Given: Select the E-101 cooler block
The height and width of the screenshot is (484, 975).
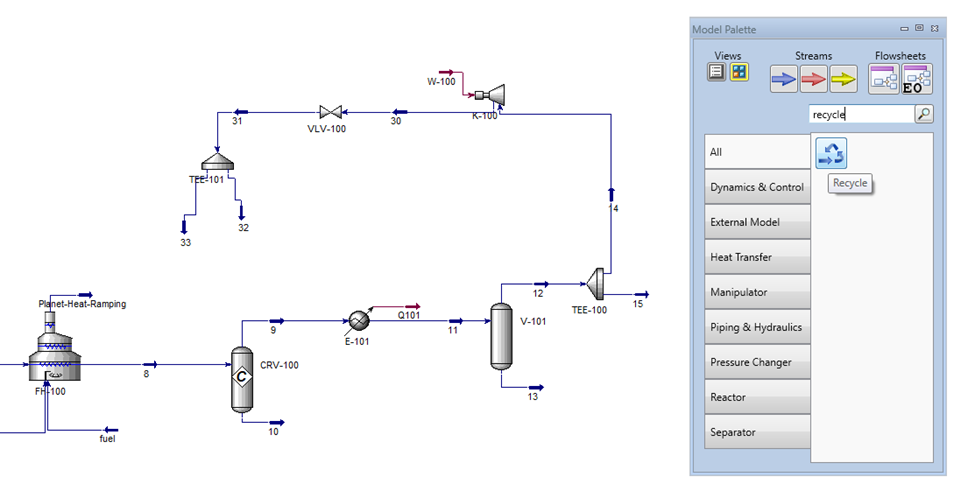Looking at the screenshot, I should coord(359,321).
